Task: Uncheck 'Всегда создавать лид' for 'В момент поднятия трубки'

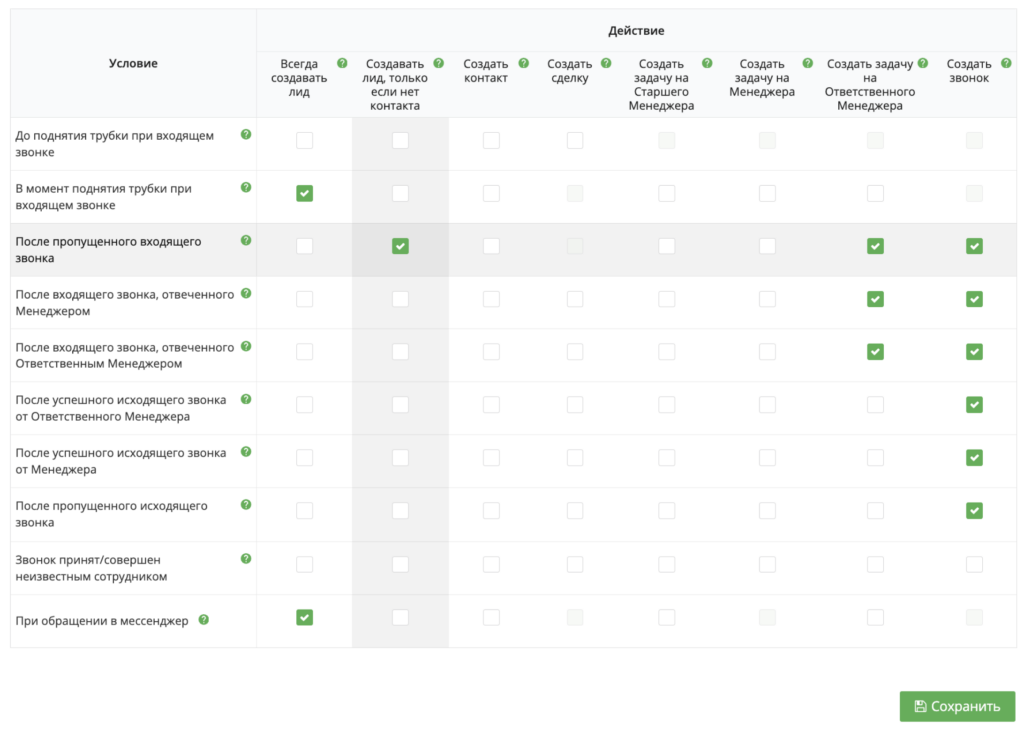Action: (x=304, y=193)
